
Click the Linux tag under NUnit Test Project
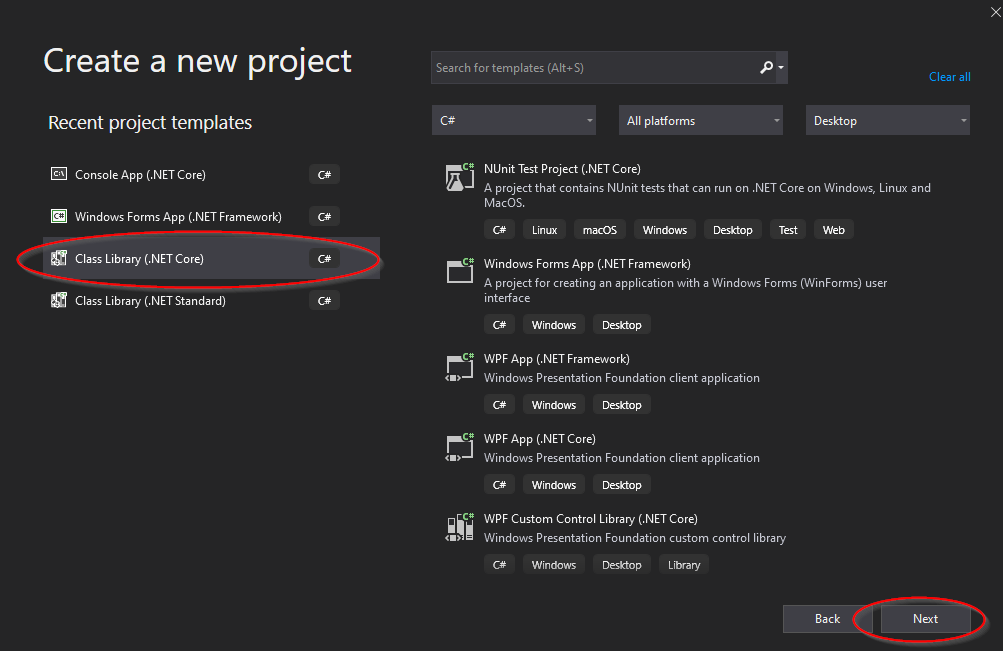(544, 230)
